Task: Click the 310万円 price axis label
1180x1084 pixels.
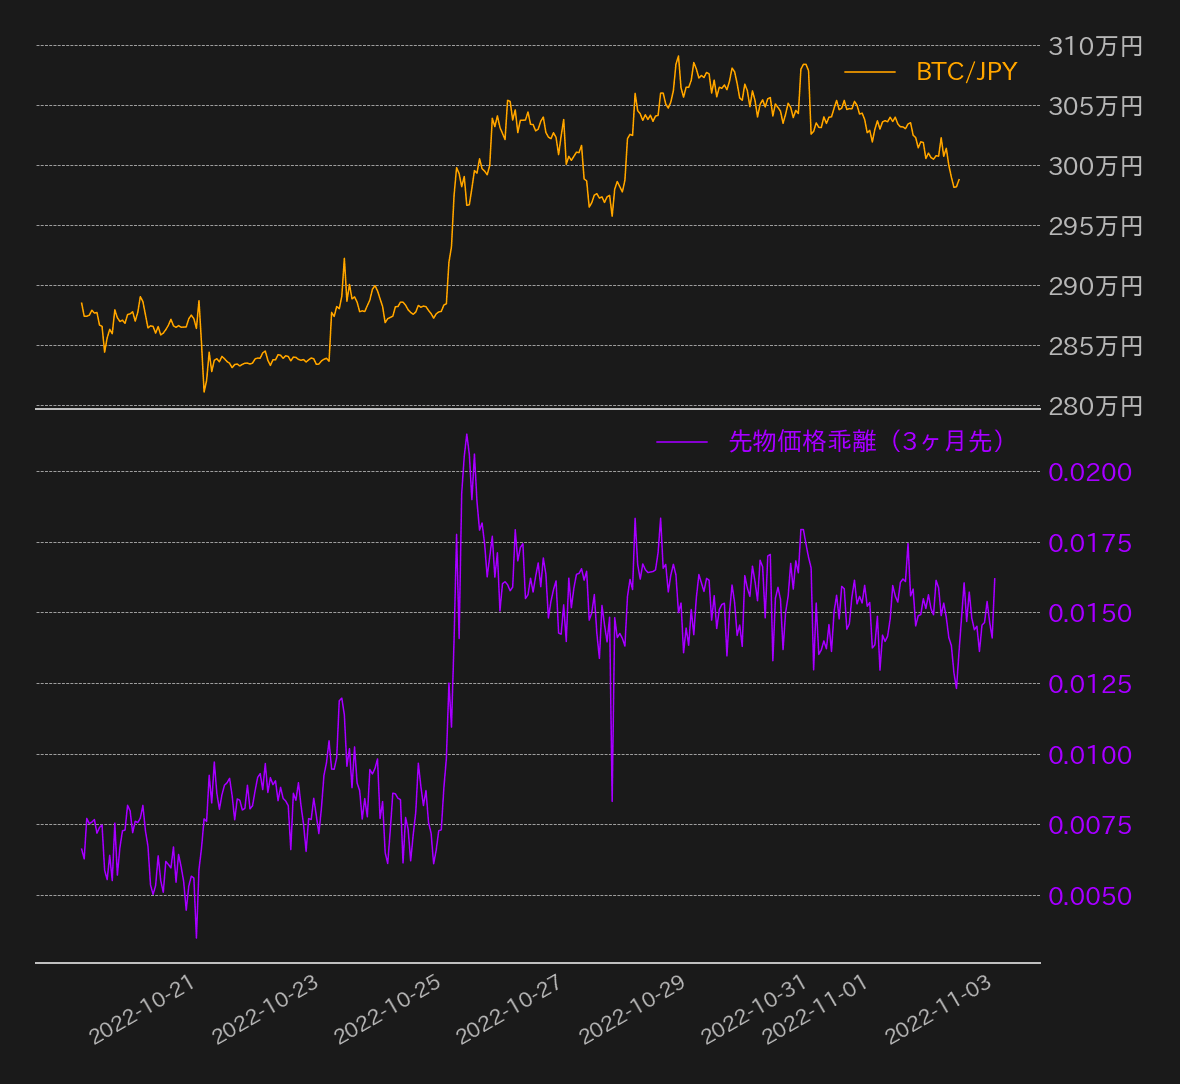Action: 1095,46
